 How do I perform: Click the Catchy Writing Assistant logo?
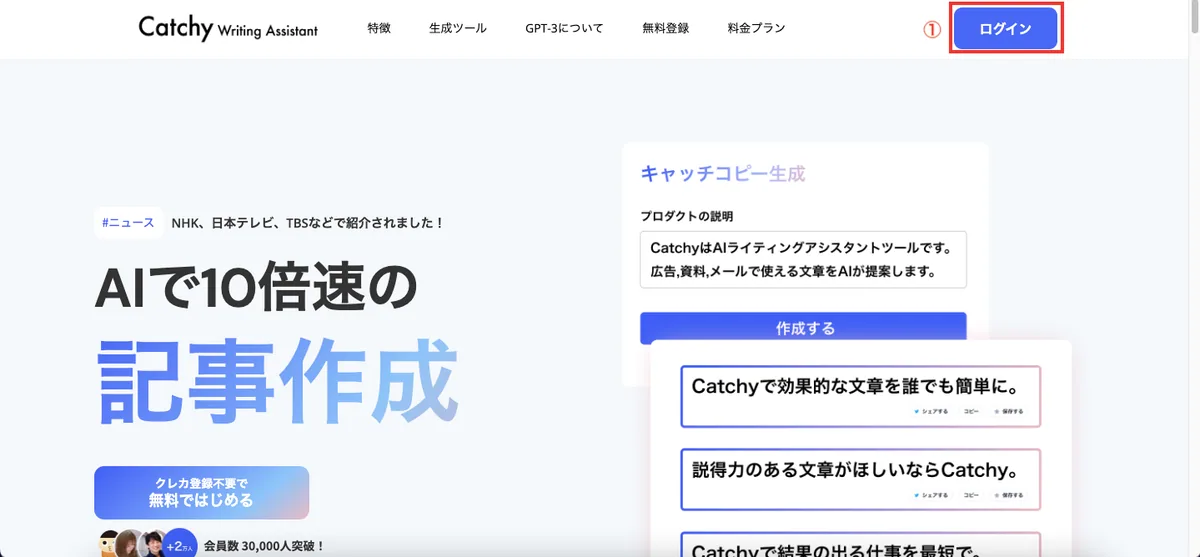tap(228, 28)
